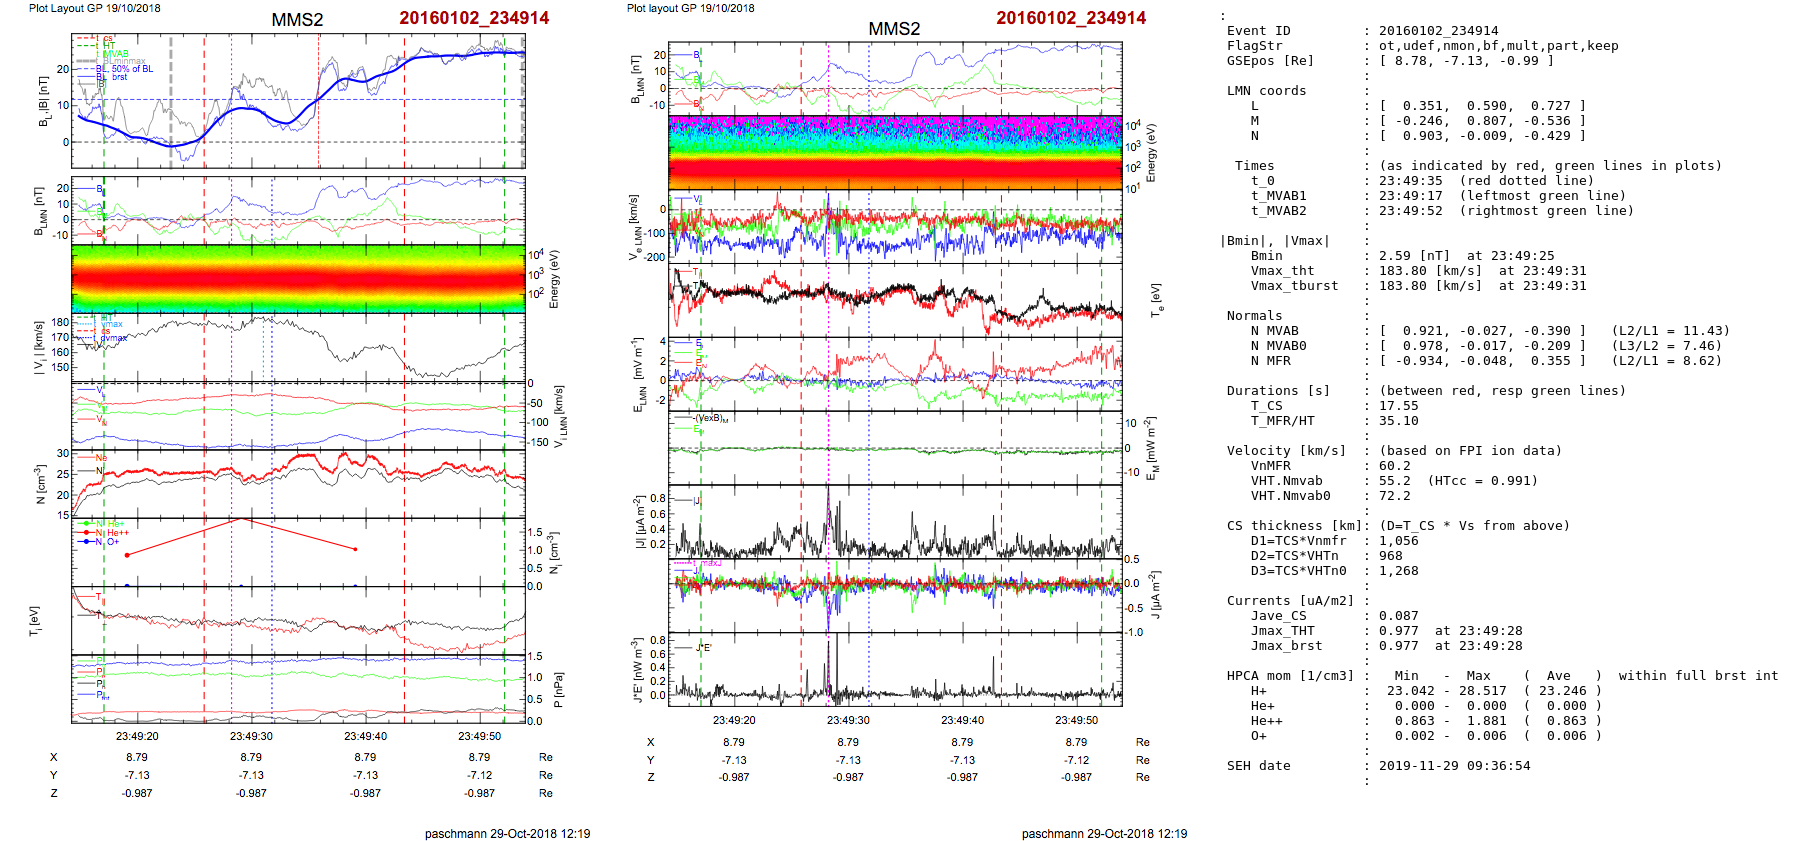Click the left plot's MMS2 title
Viewport: 1804px width, 841px height.
click(297, 20)
